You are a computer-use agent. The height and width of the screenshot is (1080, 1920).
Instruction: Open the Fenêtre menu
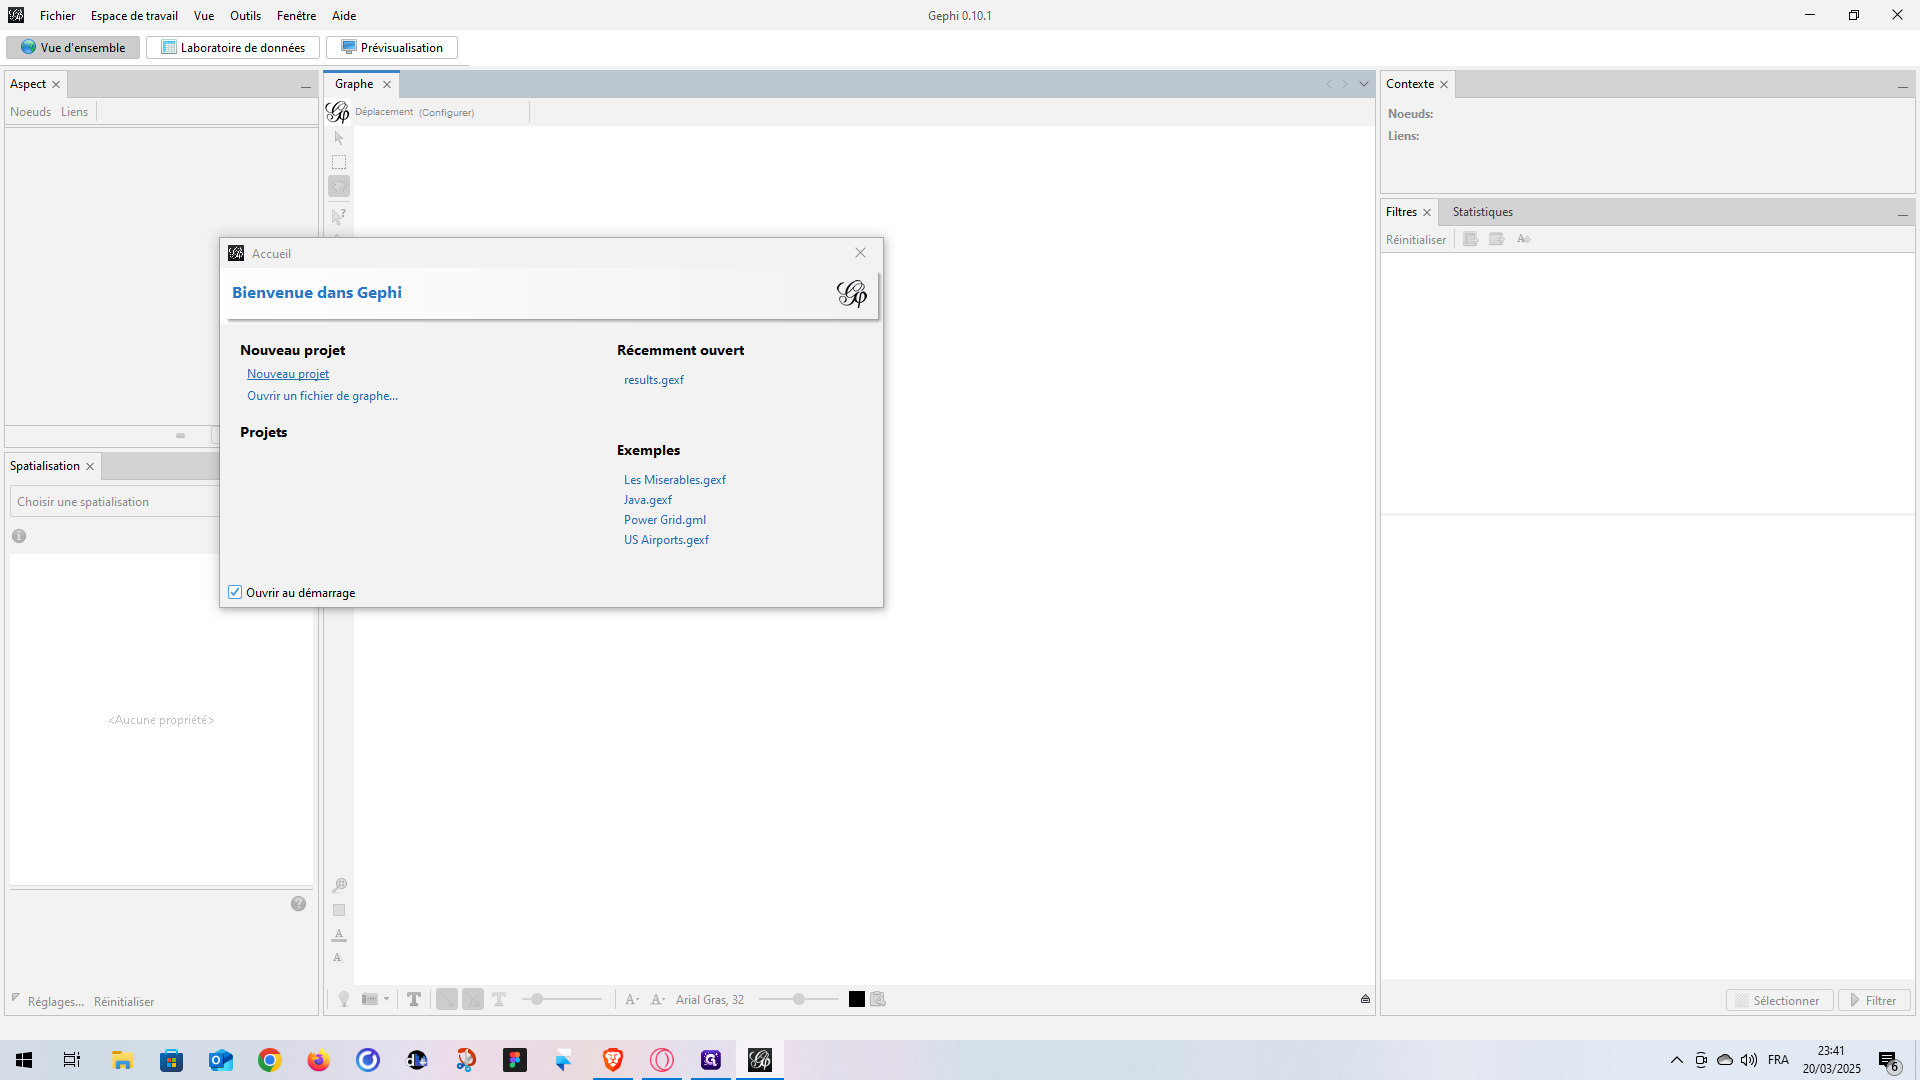(x=296, y=15)
